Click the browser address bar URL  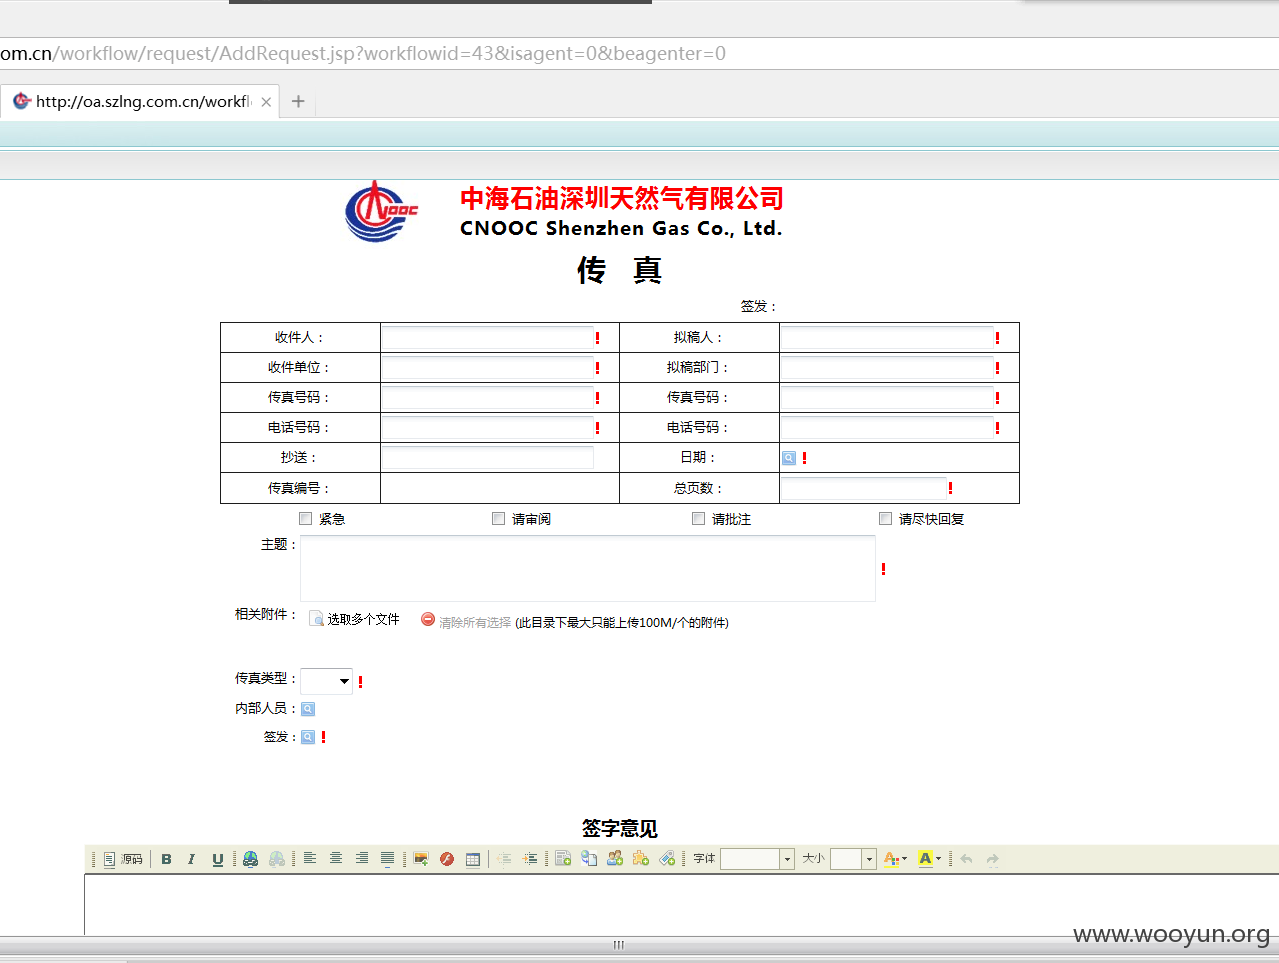(x=363, y=53)
